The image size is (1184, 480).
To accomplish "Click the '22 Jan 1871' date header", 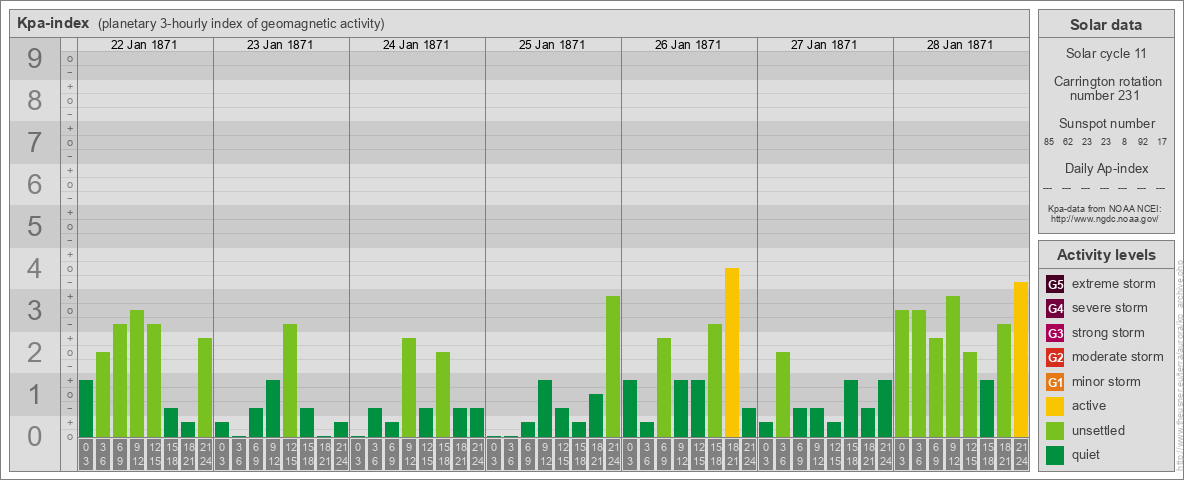I will (144, 45).
